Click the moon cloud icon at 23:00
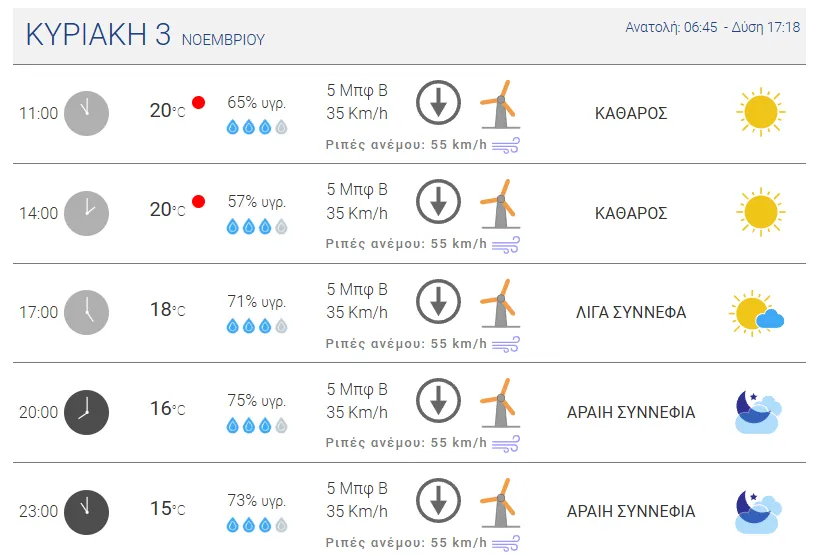The height and width of the screenshot is (555, 813). [757, 511]
